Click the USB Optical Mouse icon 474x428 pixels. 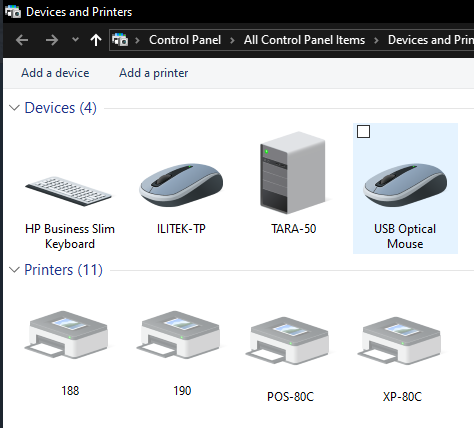coord(405,185)
